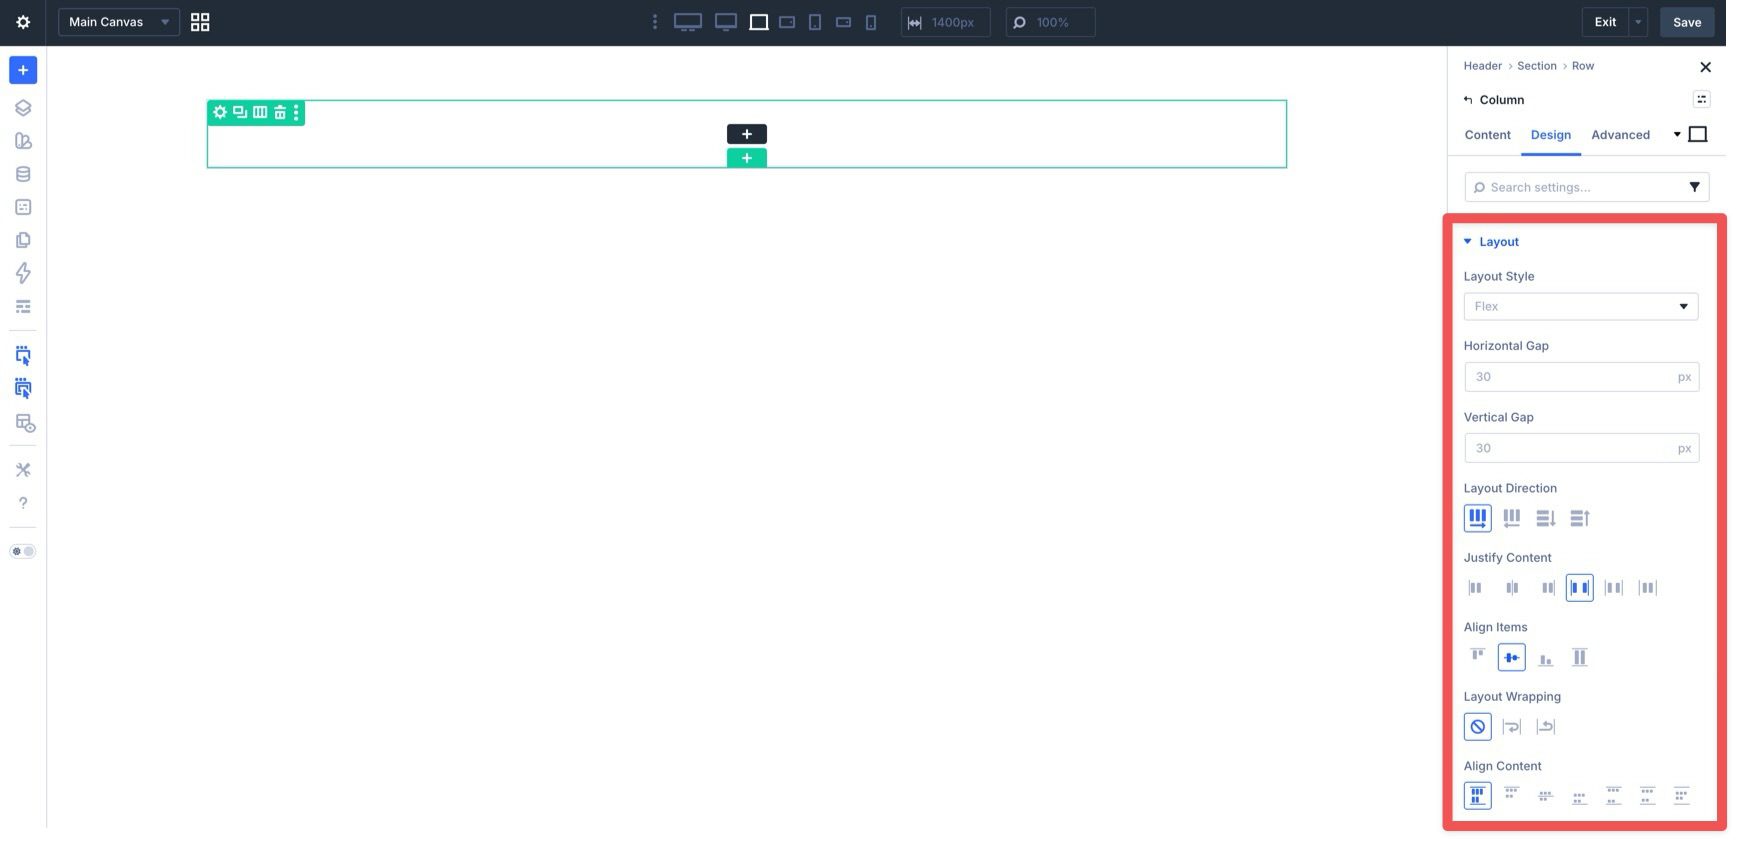This screenshot has height=841, width=1737.
Task: Open row settings gear on green toolbar
Action: [220, 112]
